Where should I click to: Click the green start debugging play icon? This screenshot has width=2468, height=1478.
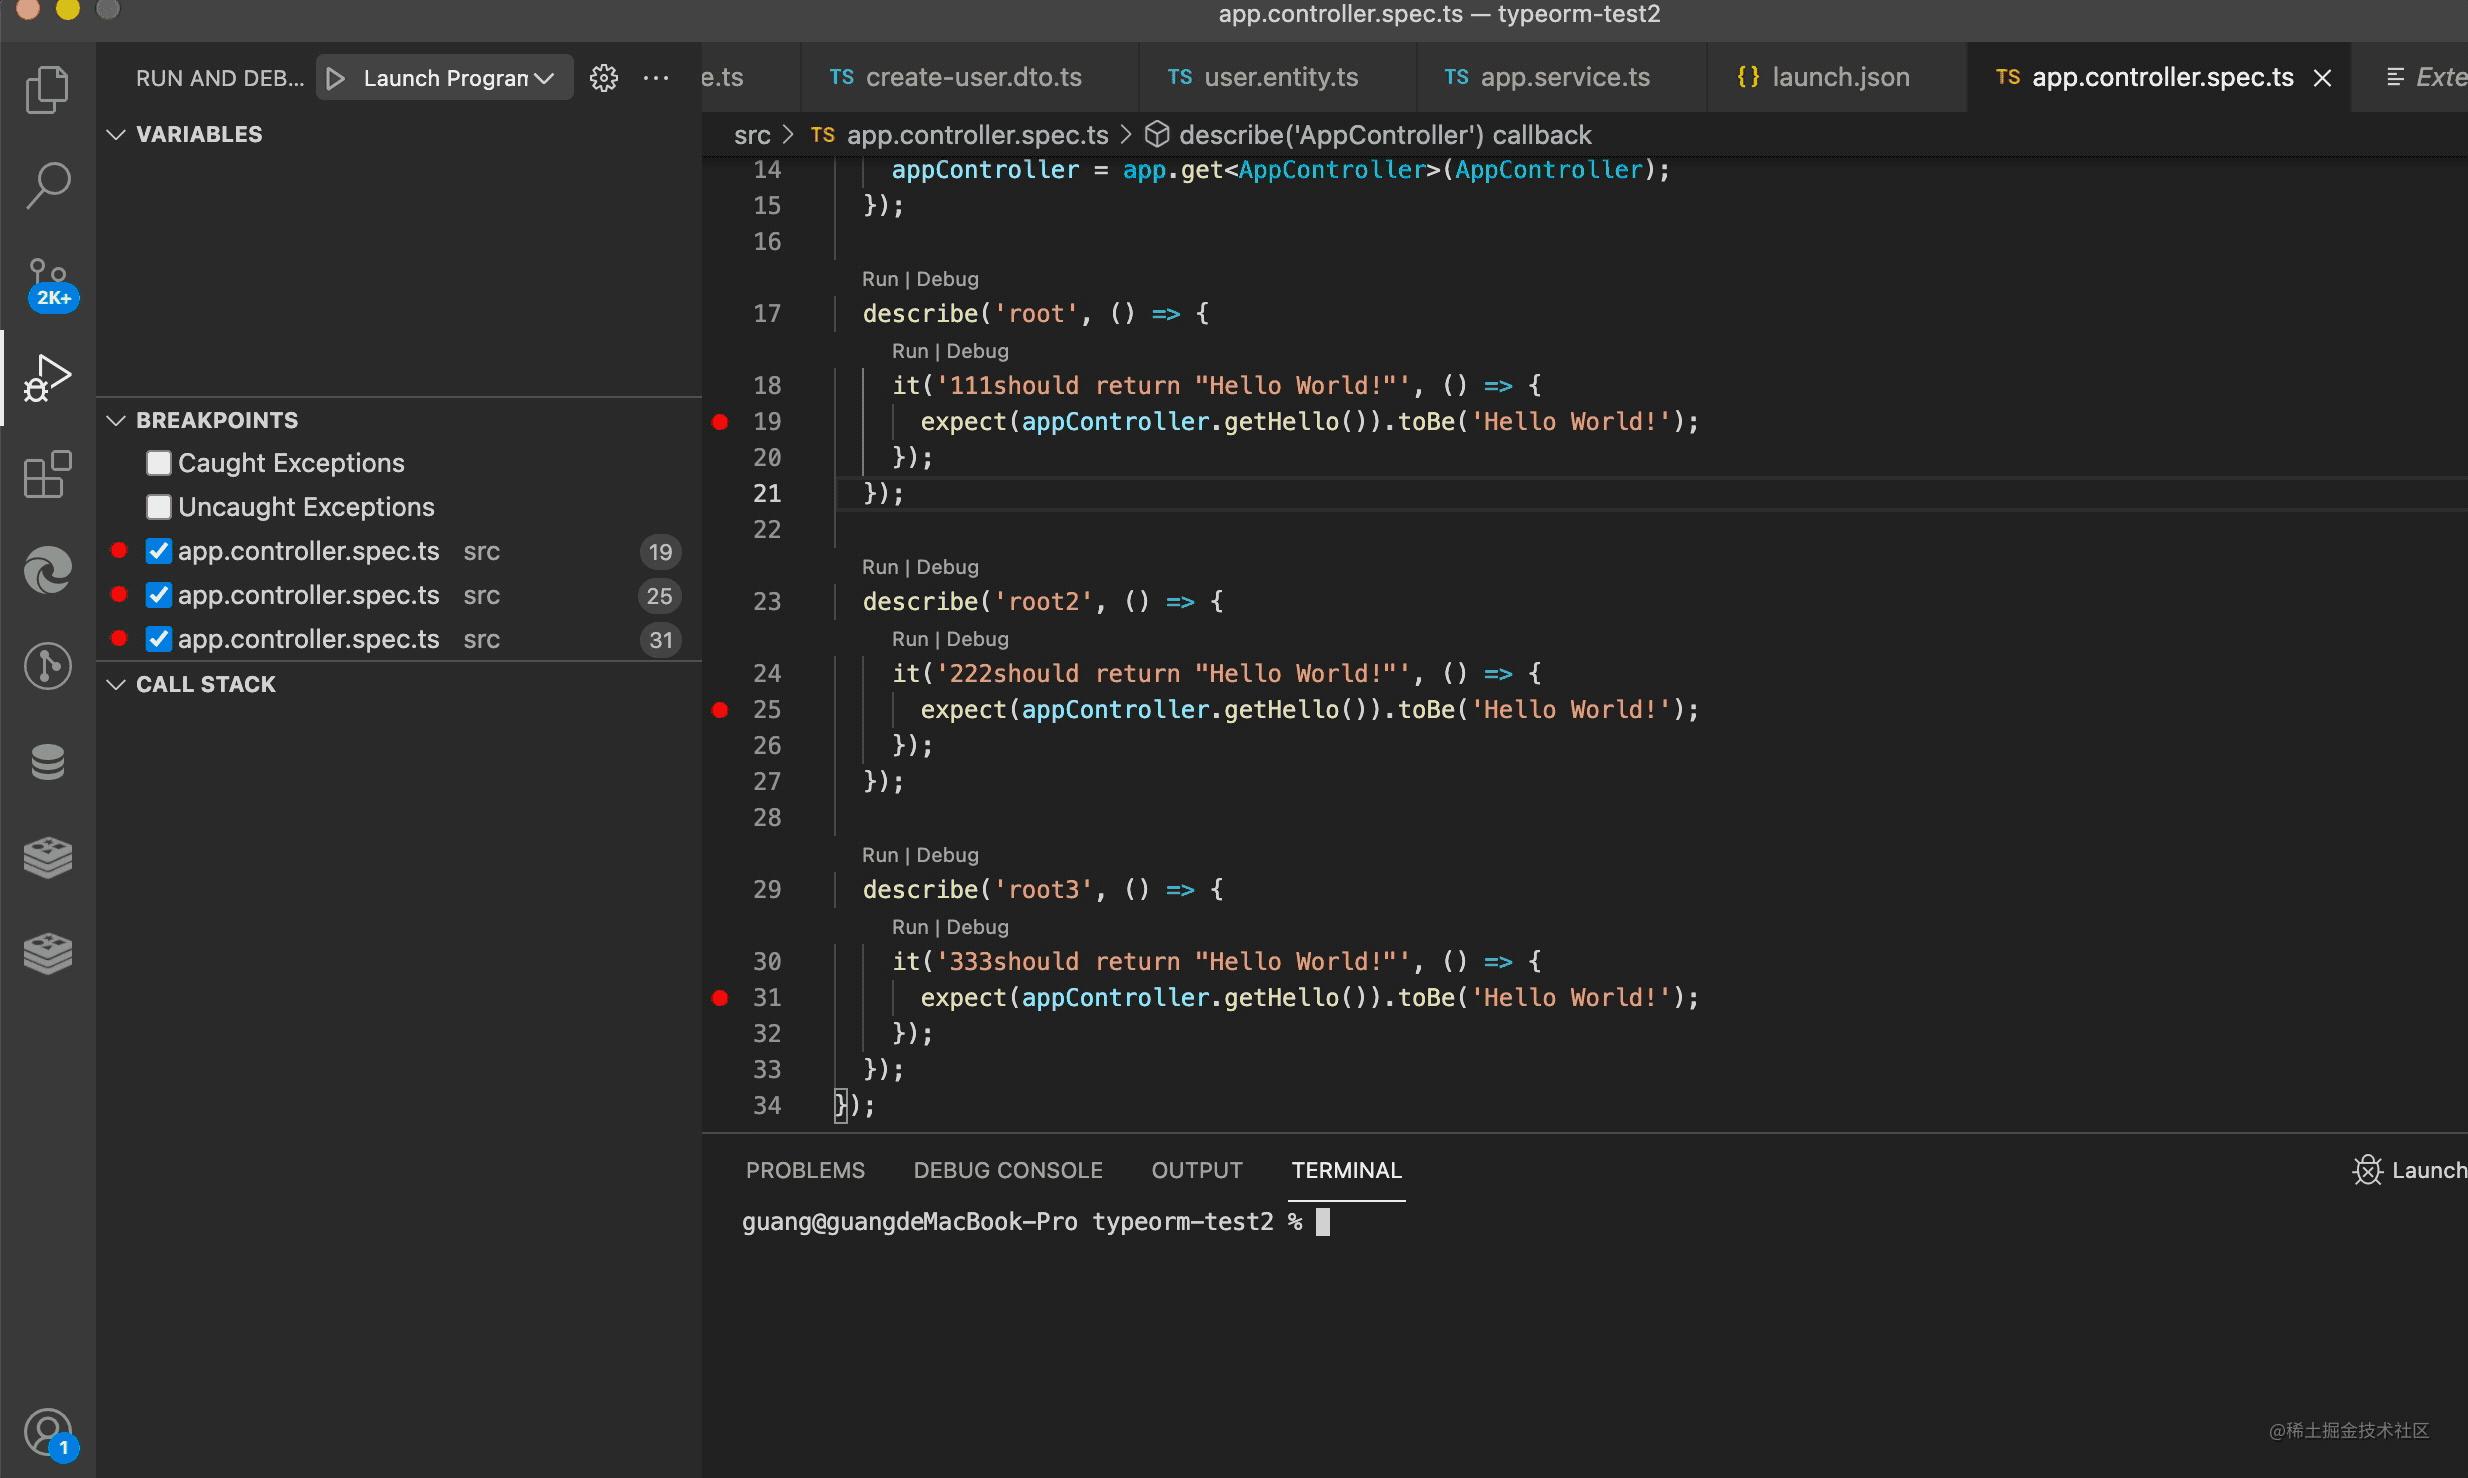click(x=336, y=78)
